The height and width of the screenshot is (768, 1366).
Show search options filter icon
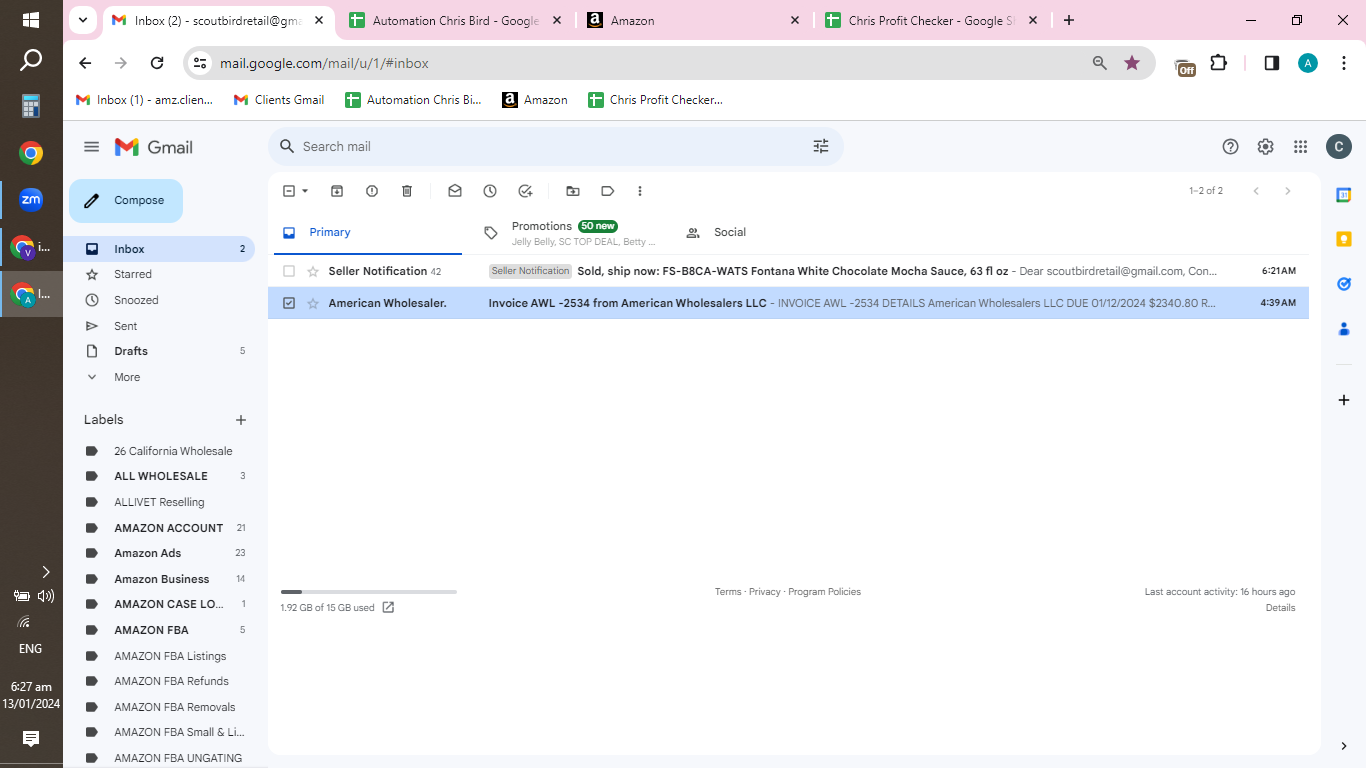tap(821, 146)
